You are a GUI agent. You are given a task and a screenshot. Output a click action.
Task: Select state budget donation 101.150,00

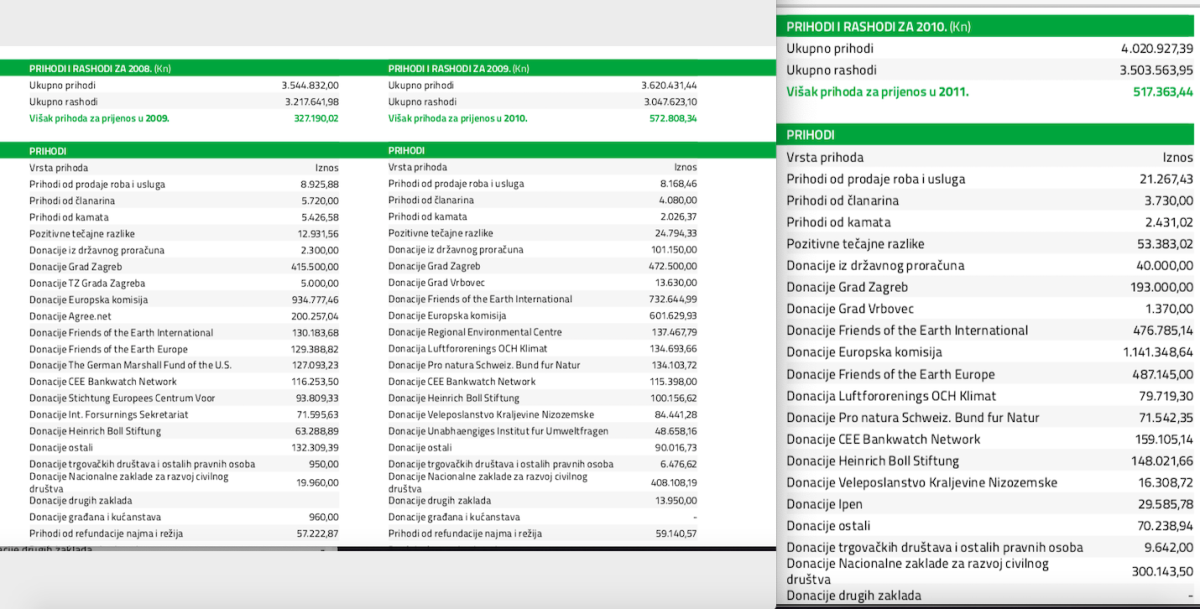pos(675,250)
